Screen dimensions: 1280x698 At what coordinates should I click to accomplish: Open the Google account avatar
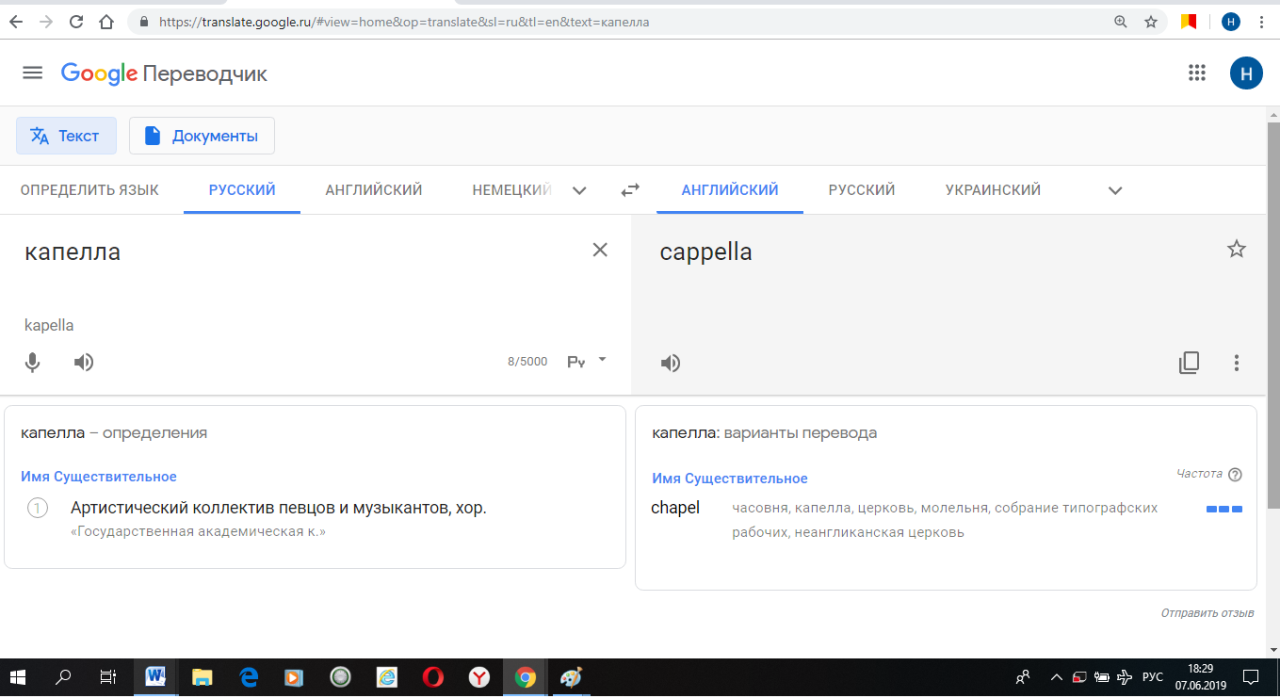(1246, 73)
